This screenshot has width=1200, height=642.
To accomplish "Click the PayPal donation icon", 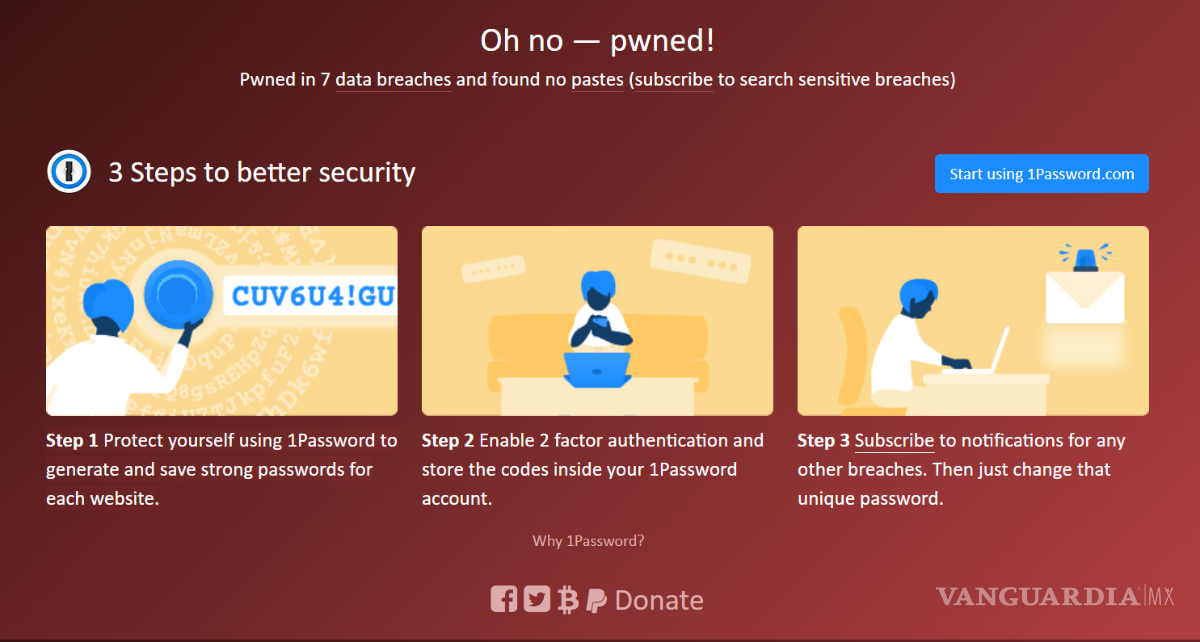I will click(596, 598).
